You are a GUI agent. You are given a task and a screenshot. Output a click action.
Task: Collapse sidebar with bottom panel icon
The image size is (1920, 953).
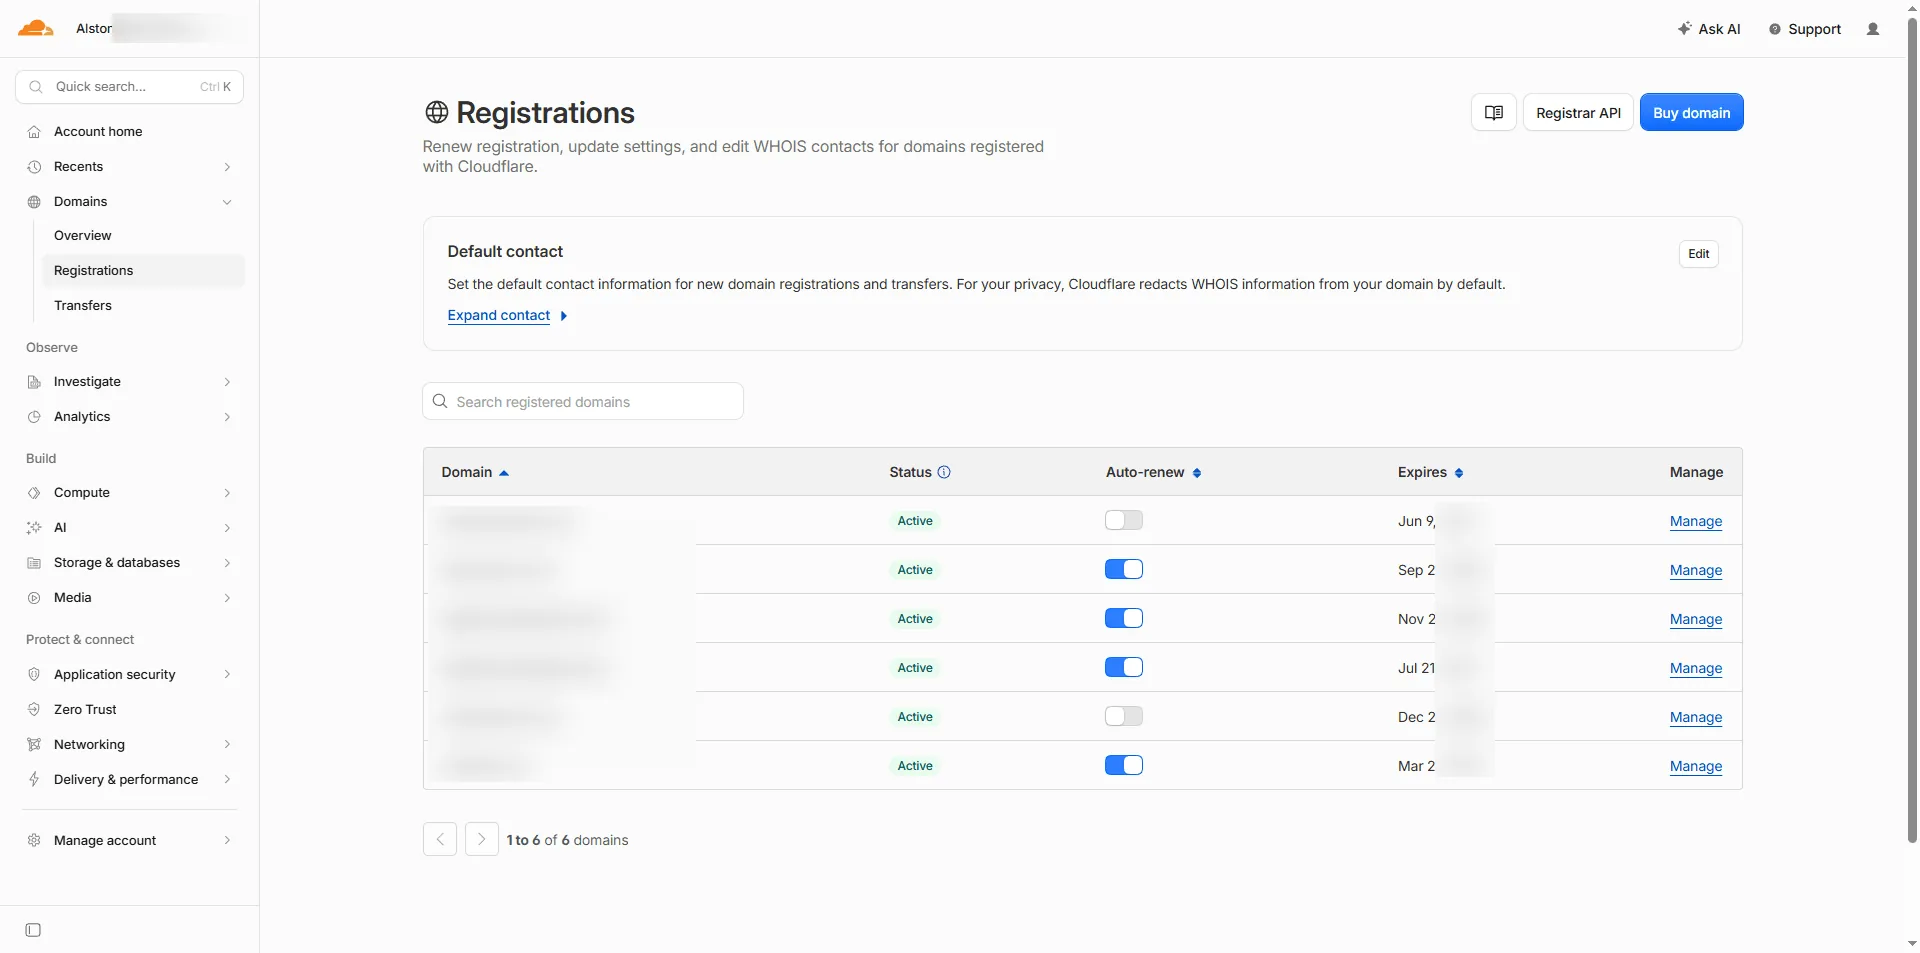tap(33, 930)
